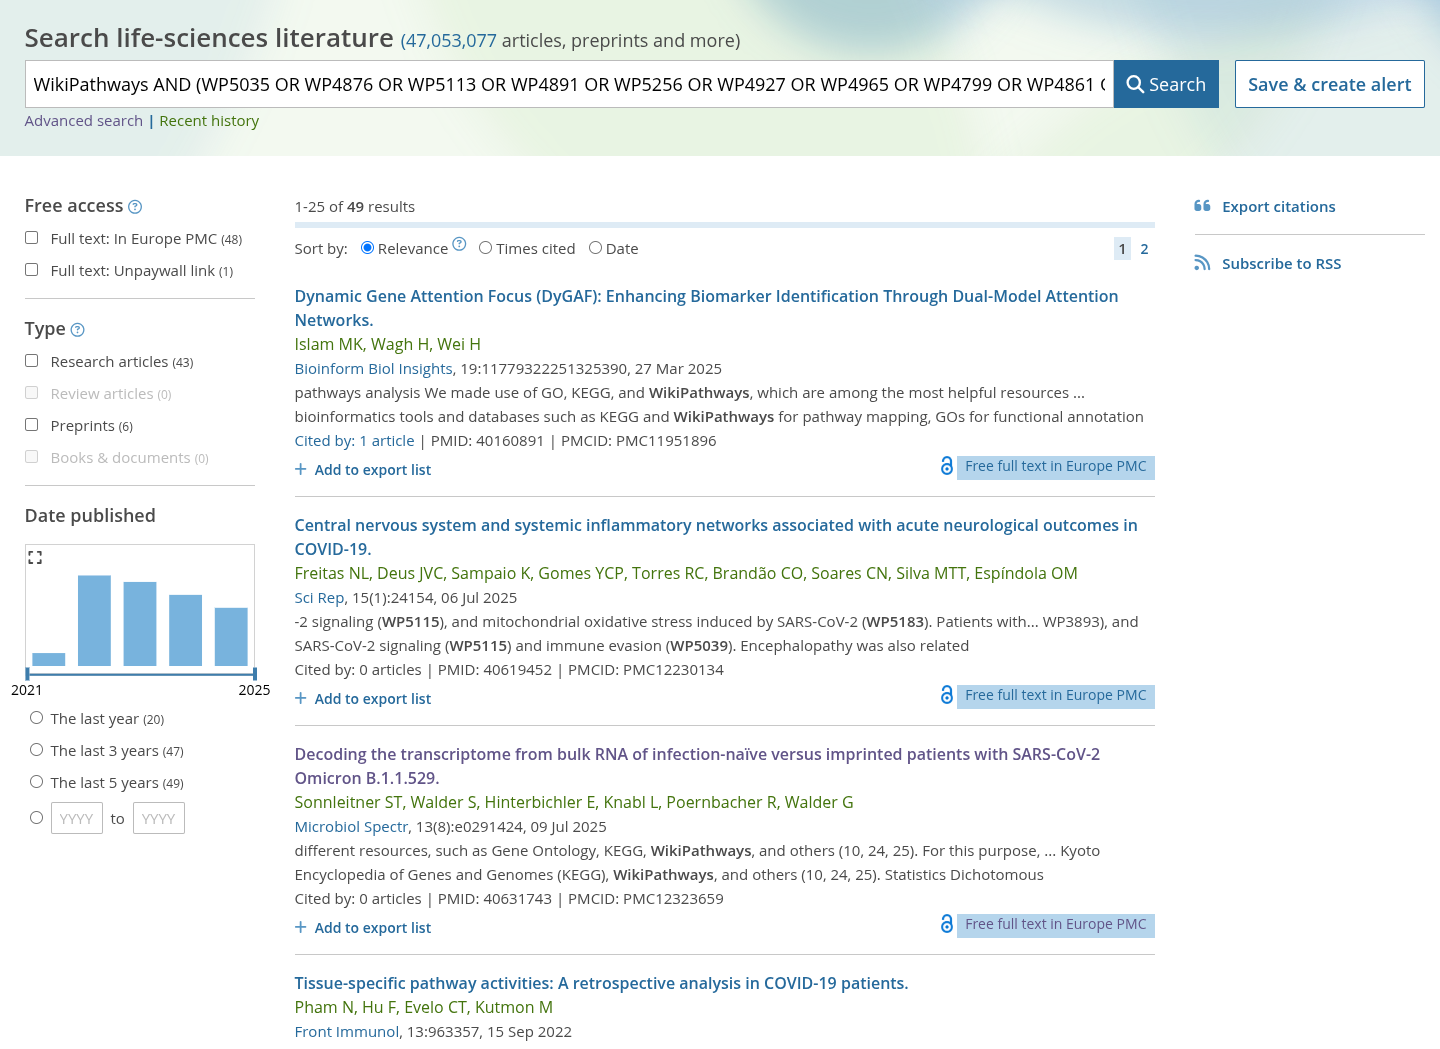
Task: Click open access icon on DyGAF article
Action: pos(946,466)
